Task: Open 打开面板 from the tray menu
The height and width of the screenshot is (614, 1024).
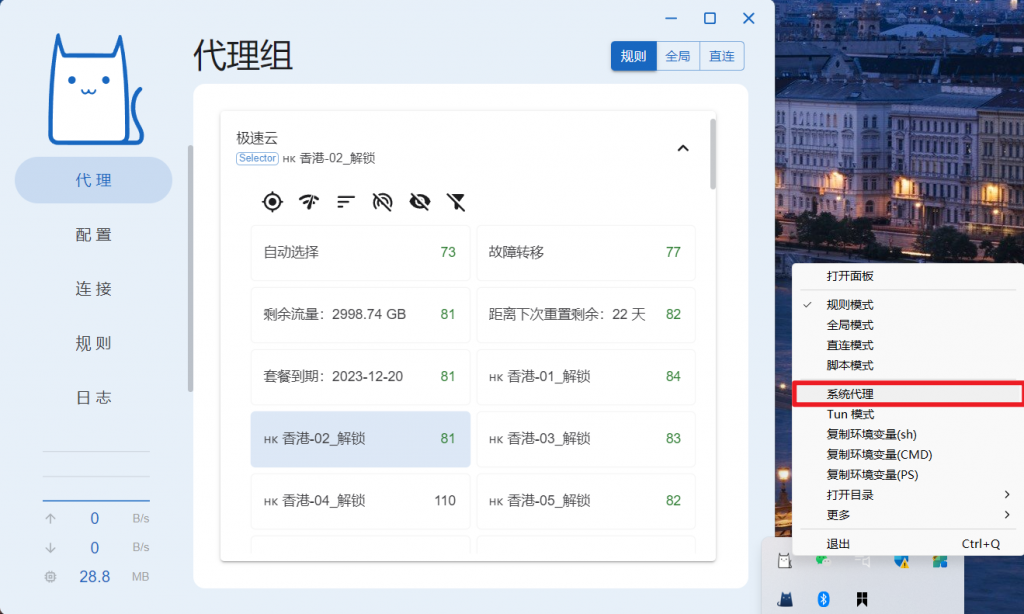Action: (908, 276)
